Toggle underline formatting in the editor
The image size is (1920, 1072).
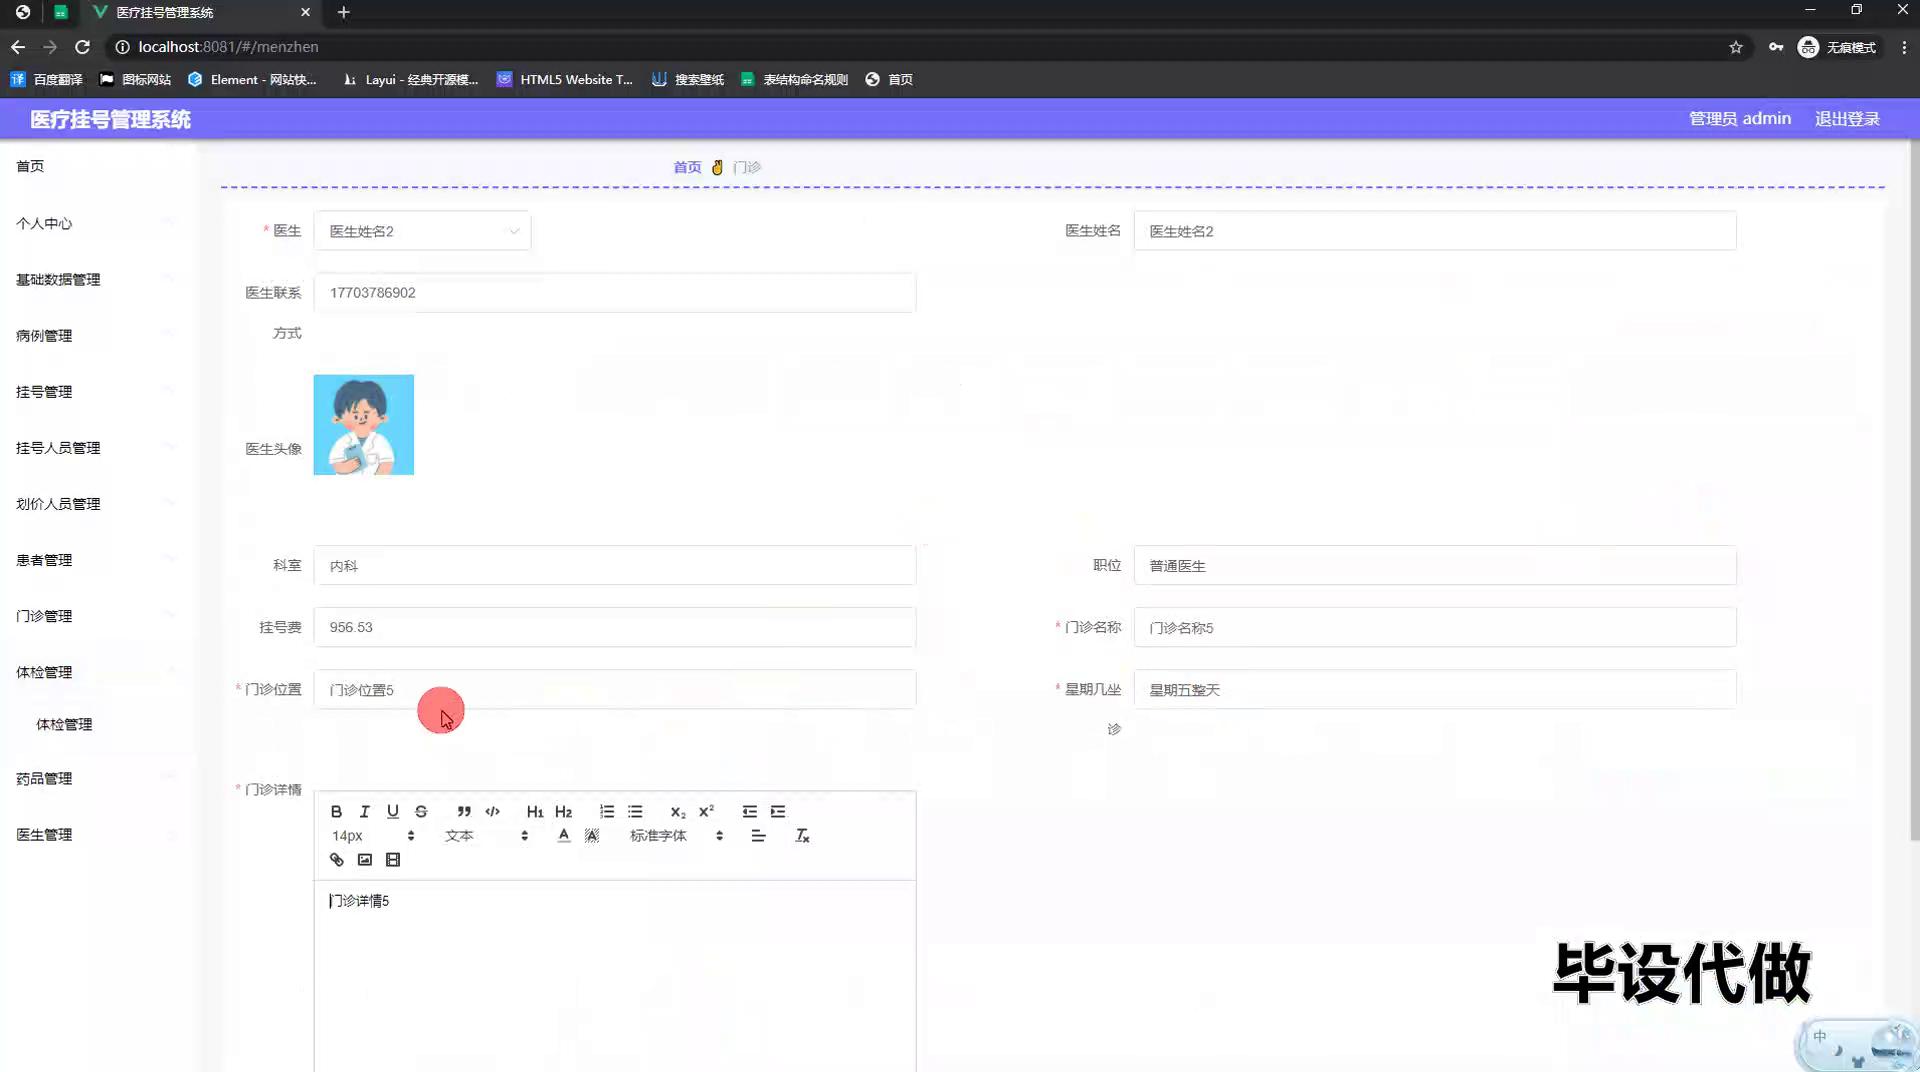[x=393, y=811]
